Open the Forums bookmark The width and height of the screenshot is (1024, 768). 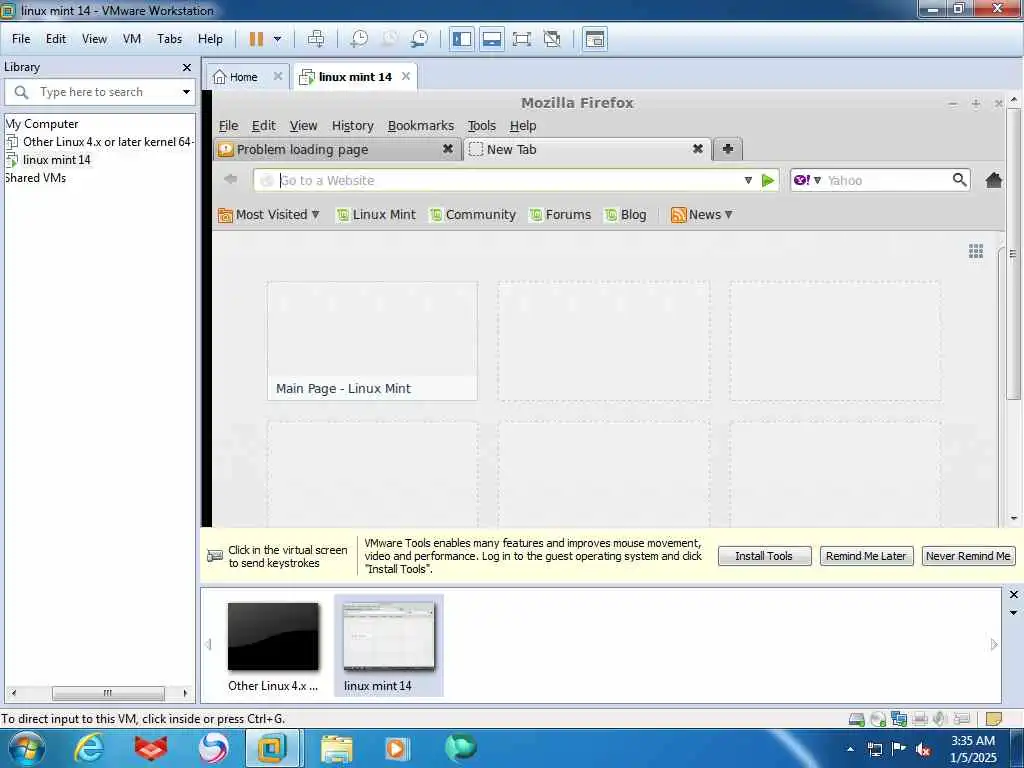pos(560,215)
